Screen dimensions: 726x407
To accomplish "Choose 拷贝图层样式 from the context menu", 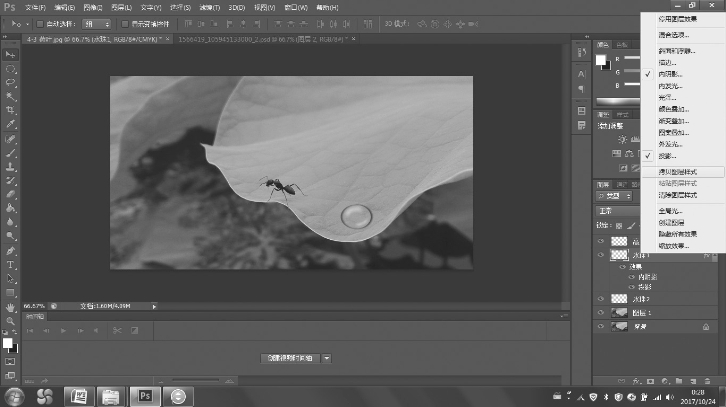I will click(x=678, y=172).
